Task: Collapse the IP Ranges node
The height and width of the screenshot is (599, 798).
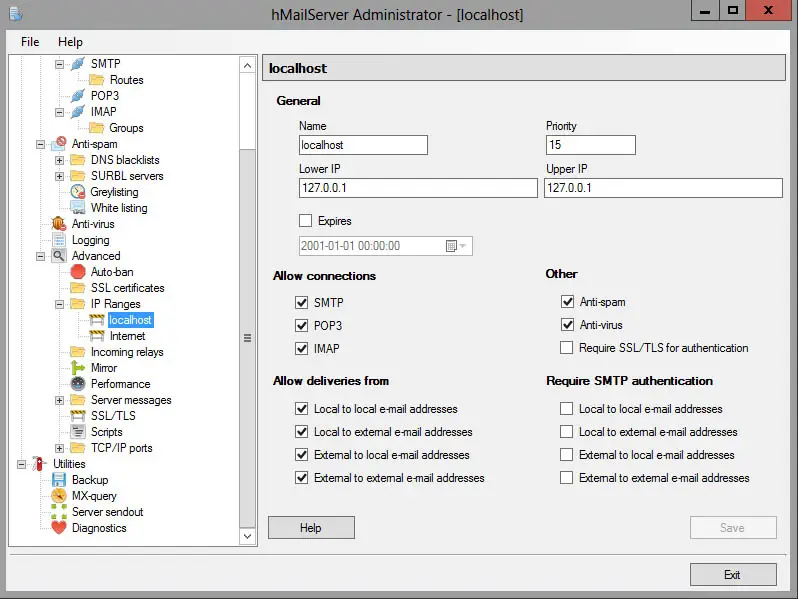Action: (x=60, y=304)
